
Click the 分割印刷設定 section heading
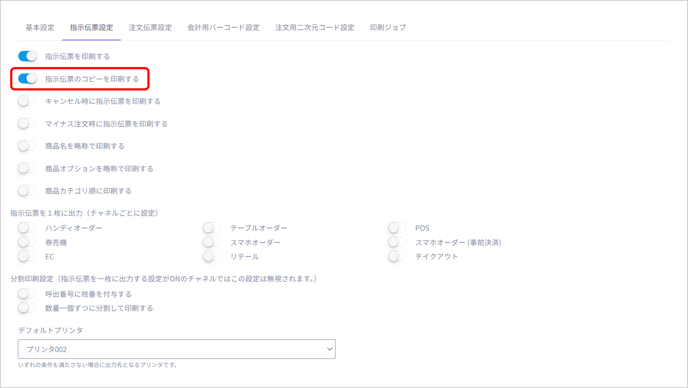pyautogui.click(x=164, y=279)
